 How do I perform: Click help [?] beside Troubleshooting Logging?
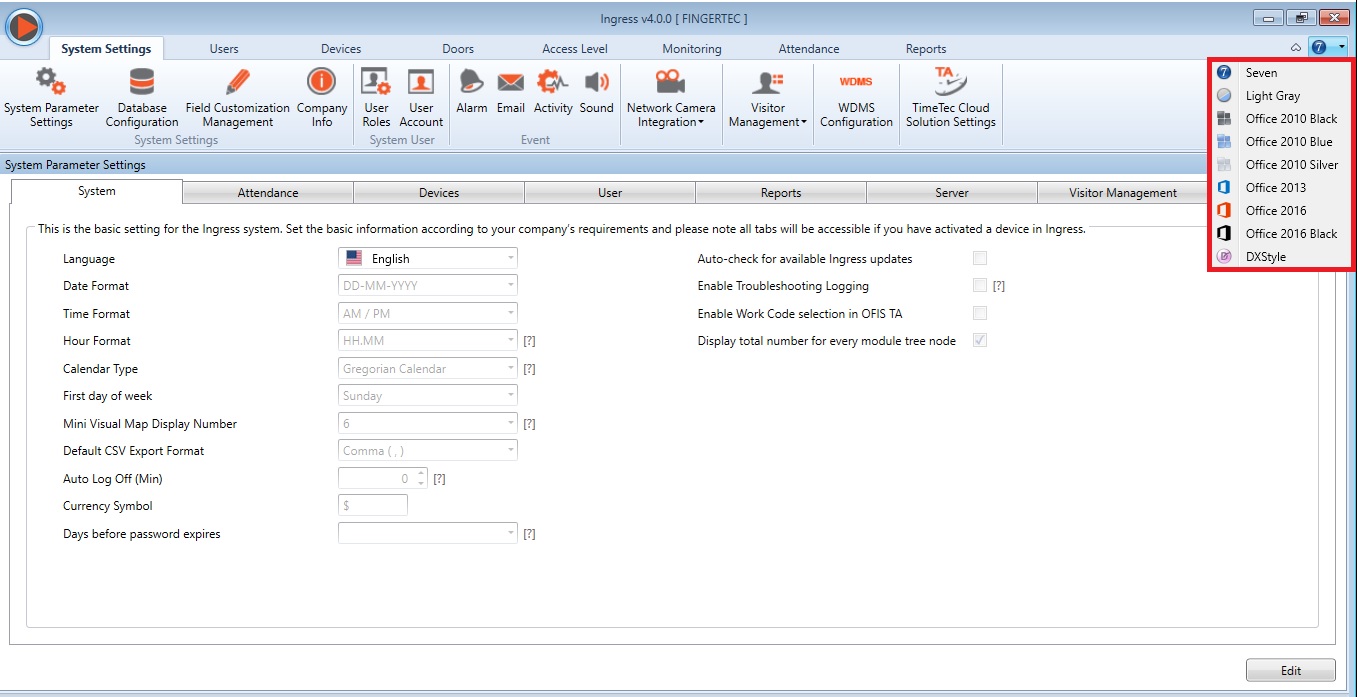(x=998, y=286)
